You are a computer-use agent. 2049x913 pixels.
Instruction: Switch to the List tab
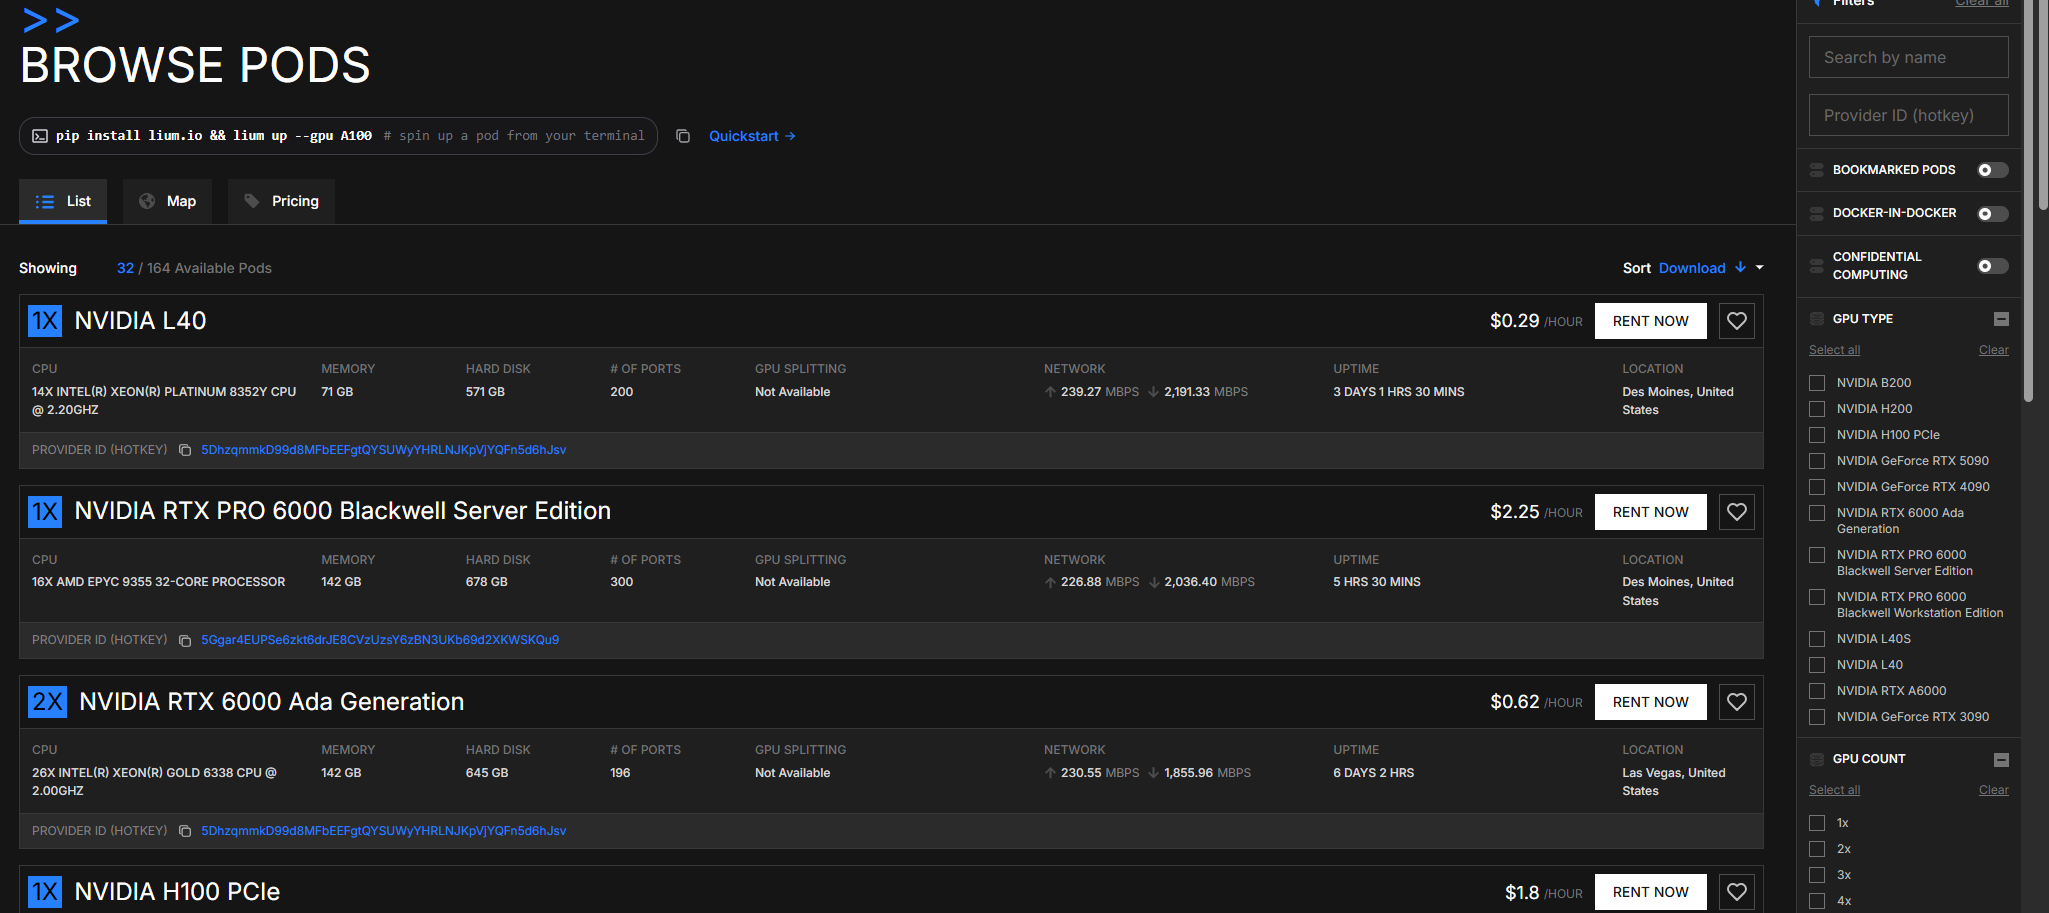63,201
